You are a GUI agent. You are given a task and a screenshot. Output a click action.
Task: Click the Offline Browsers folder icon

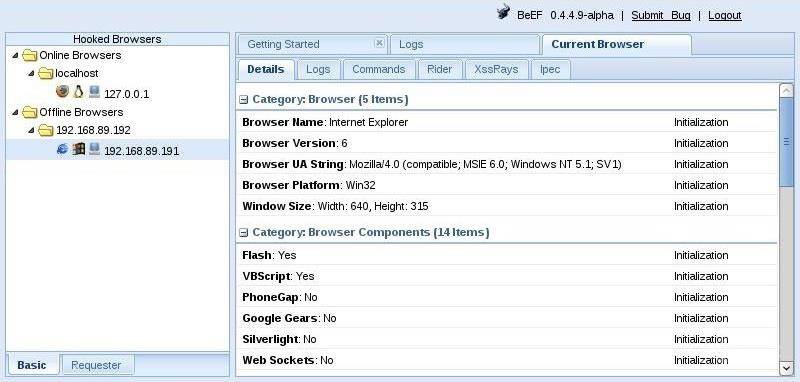click(x=30, y=112)
